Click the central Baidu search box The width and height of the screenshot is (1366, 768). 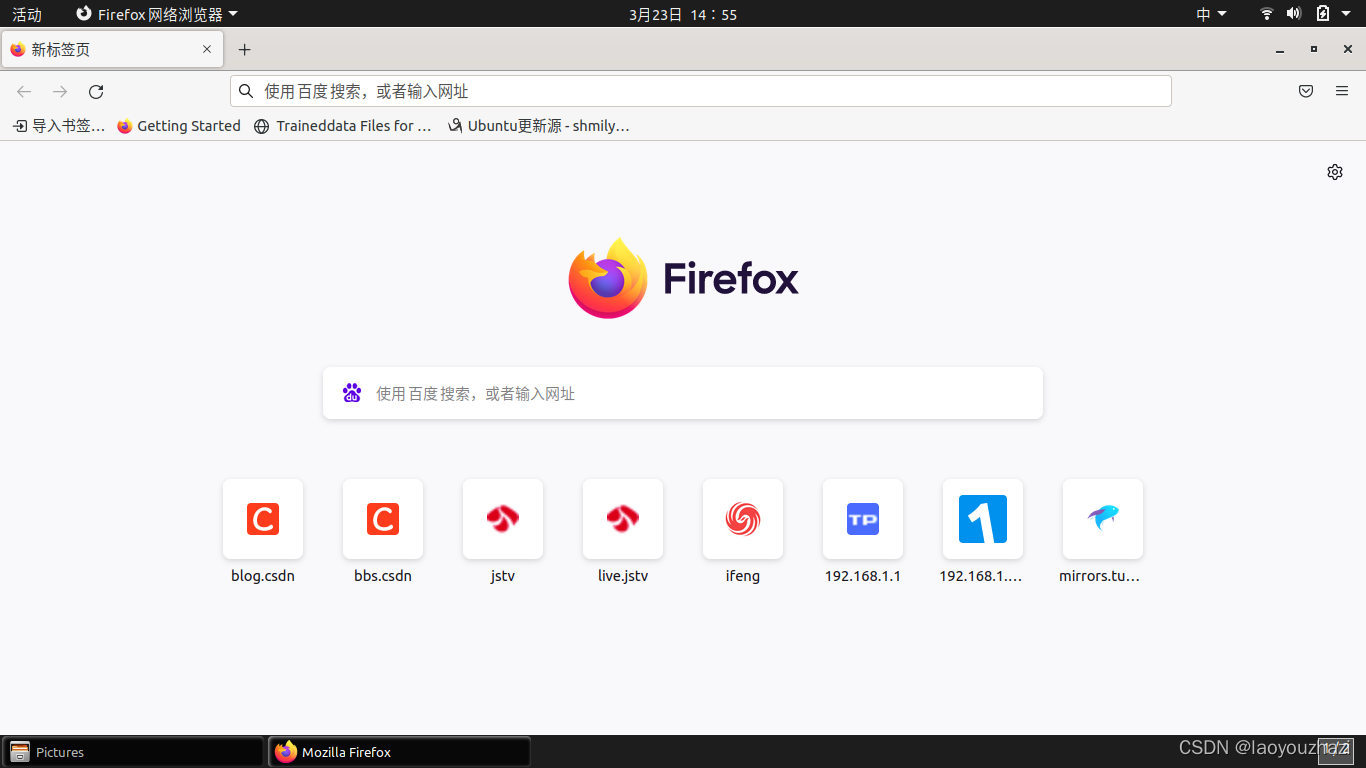pos(683,393)
